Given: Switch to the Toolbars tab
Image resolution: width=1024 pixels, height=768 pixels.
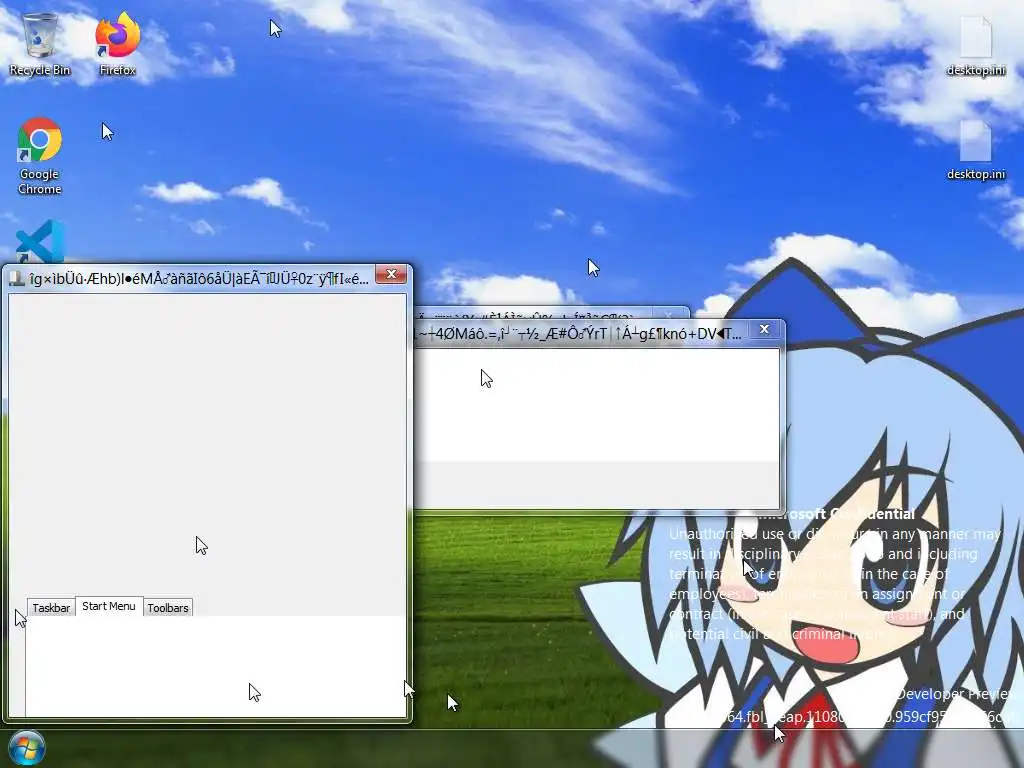Looking at the screenshot, I should 168,607.
